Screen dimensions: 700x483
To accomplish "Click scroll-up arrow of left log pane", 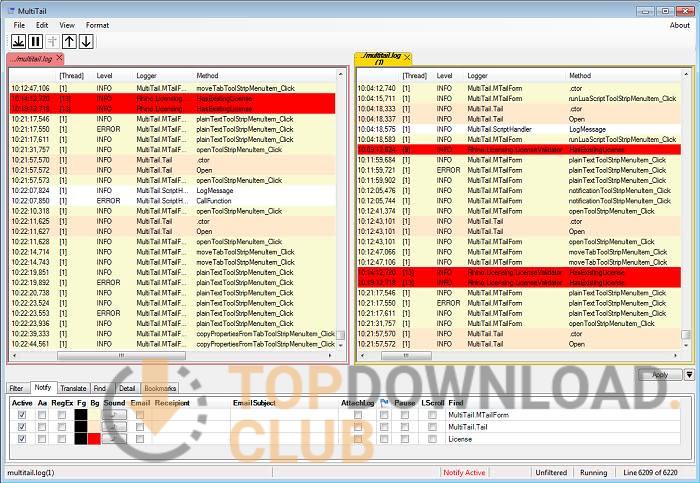I will [x=341, y=74].
